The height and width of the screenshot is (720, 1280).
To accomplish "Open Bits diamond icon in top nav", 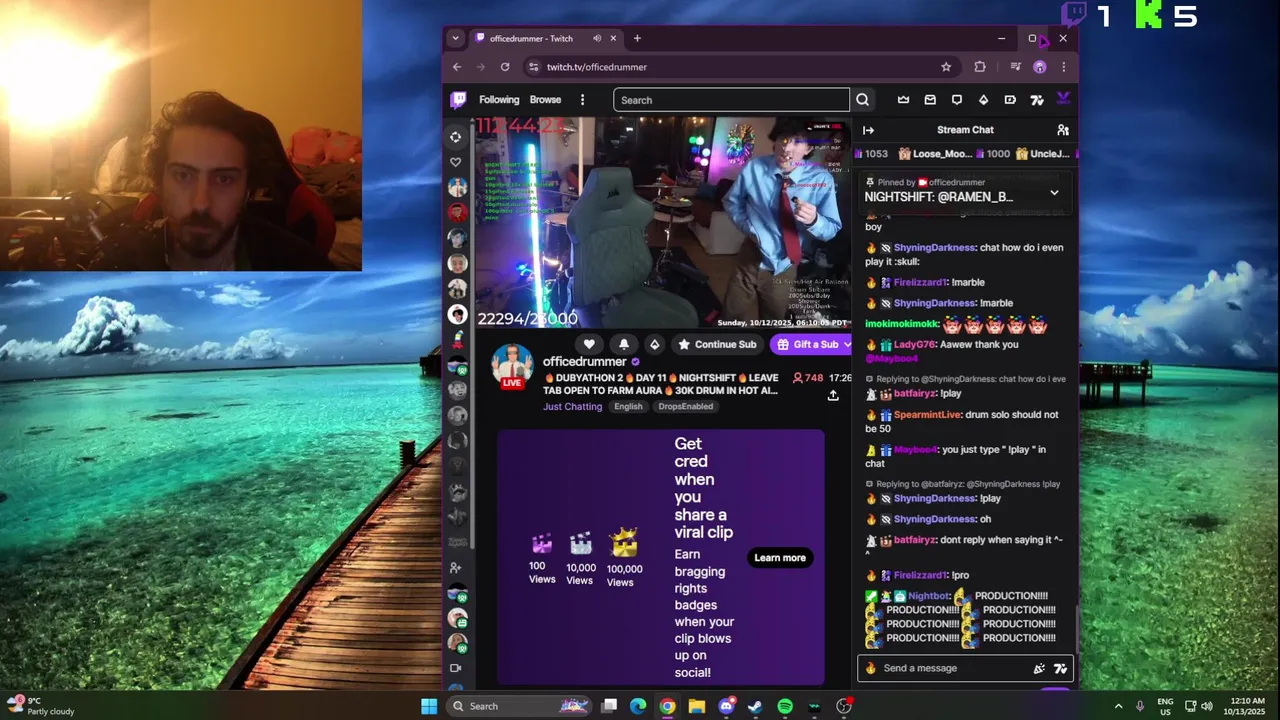I will click(983, 100).
